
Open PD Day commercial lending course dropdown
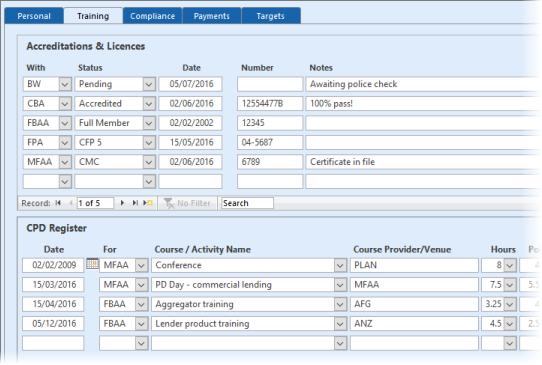pos(340,285)
